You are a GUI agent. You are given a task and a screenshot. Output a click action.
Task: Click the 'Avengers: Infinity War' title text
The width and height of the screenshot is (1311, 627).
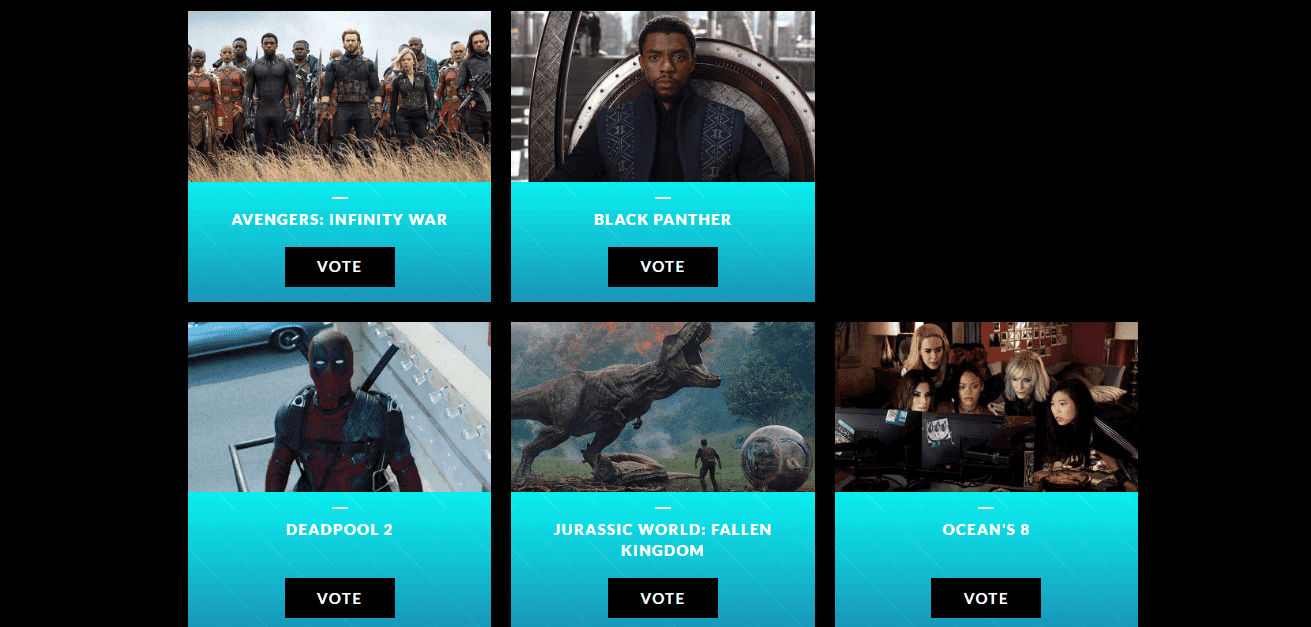click(339, 219)
